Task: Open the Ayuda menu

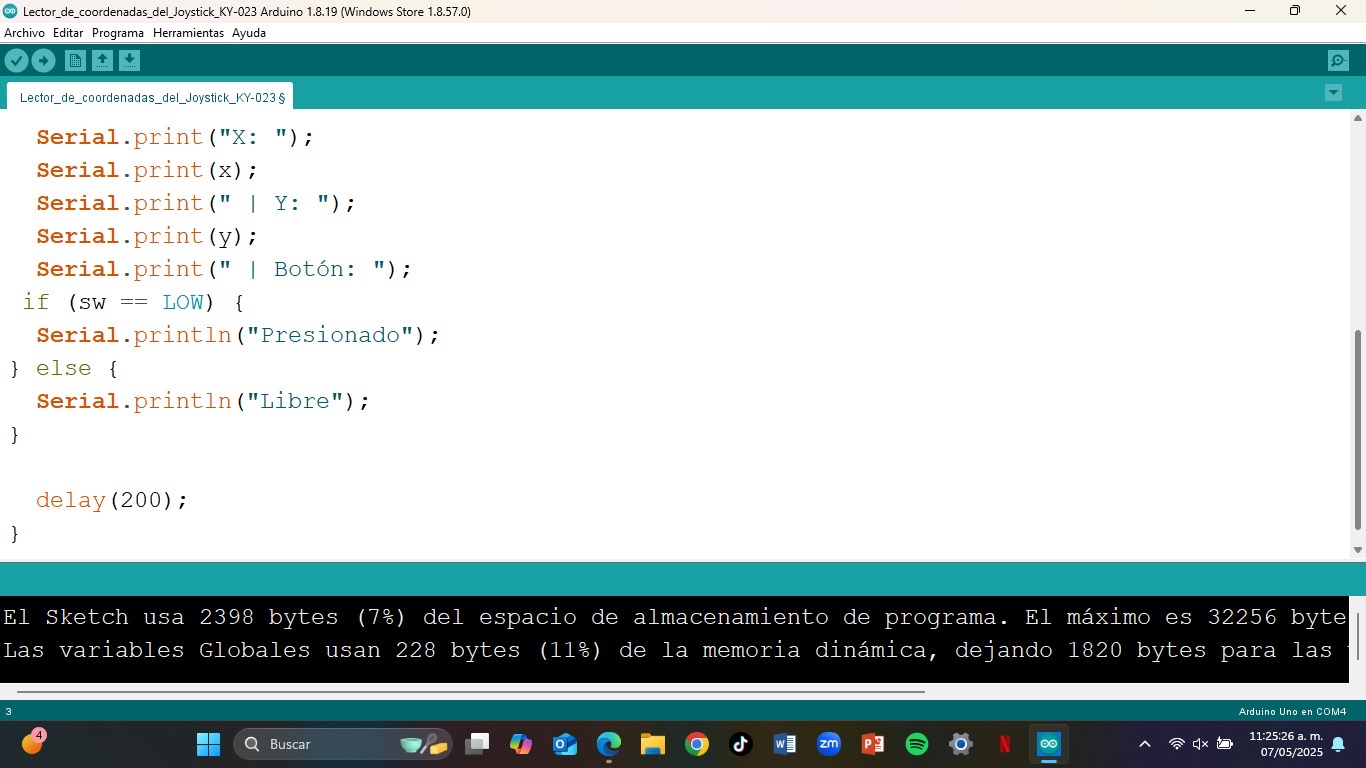Action: pos(249,33)
